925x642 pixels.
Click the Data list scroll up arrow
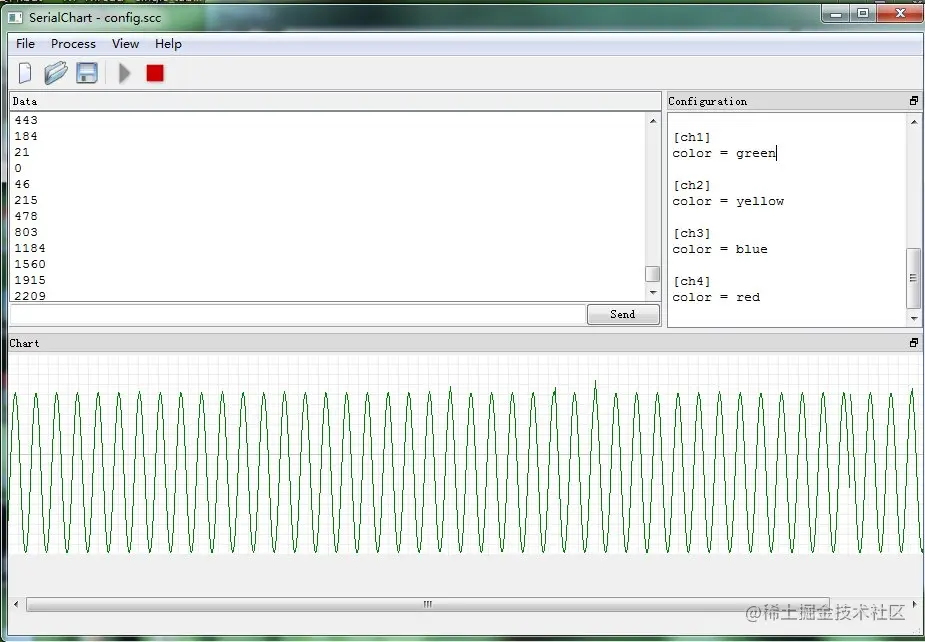[x=652, y=120]
